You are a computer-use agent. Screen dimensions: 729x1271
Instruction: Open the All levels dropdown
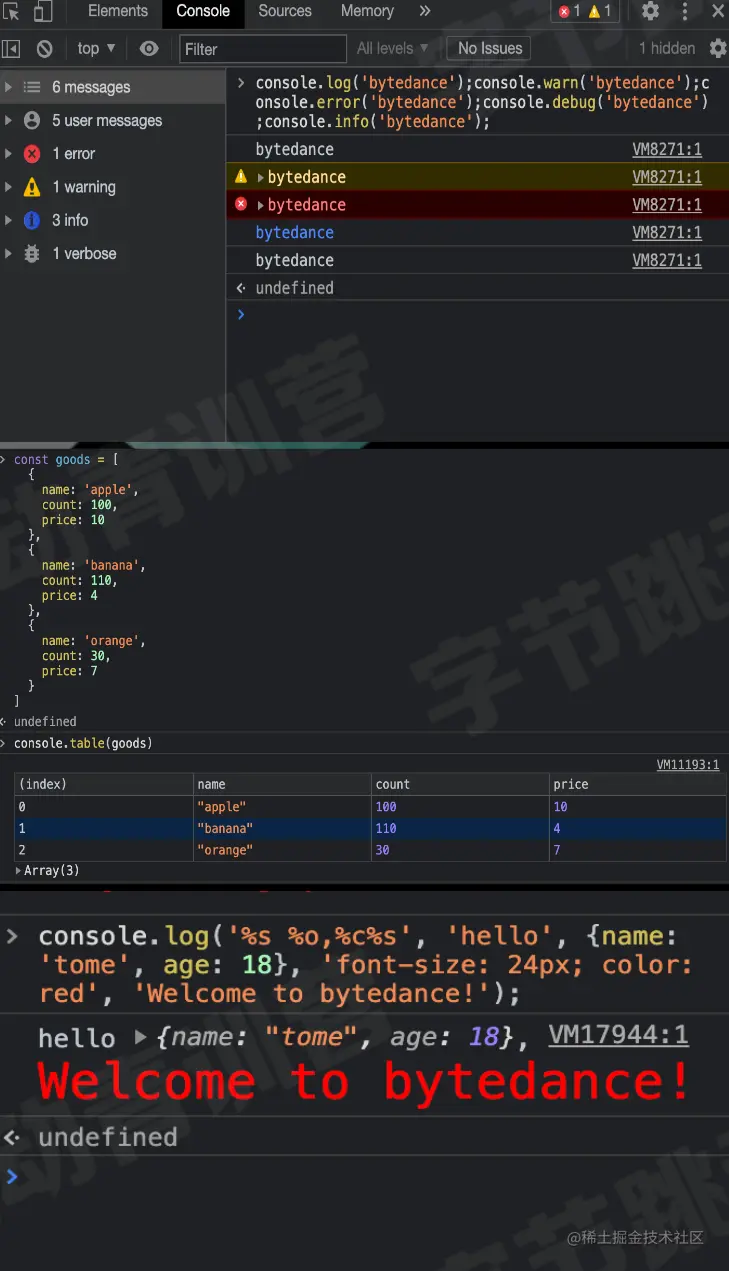[392, 48]
